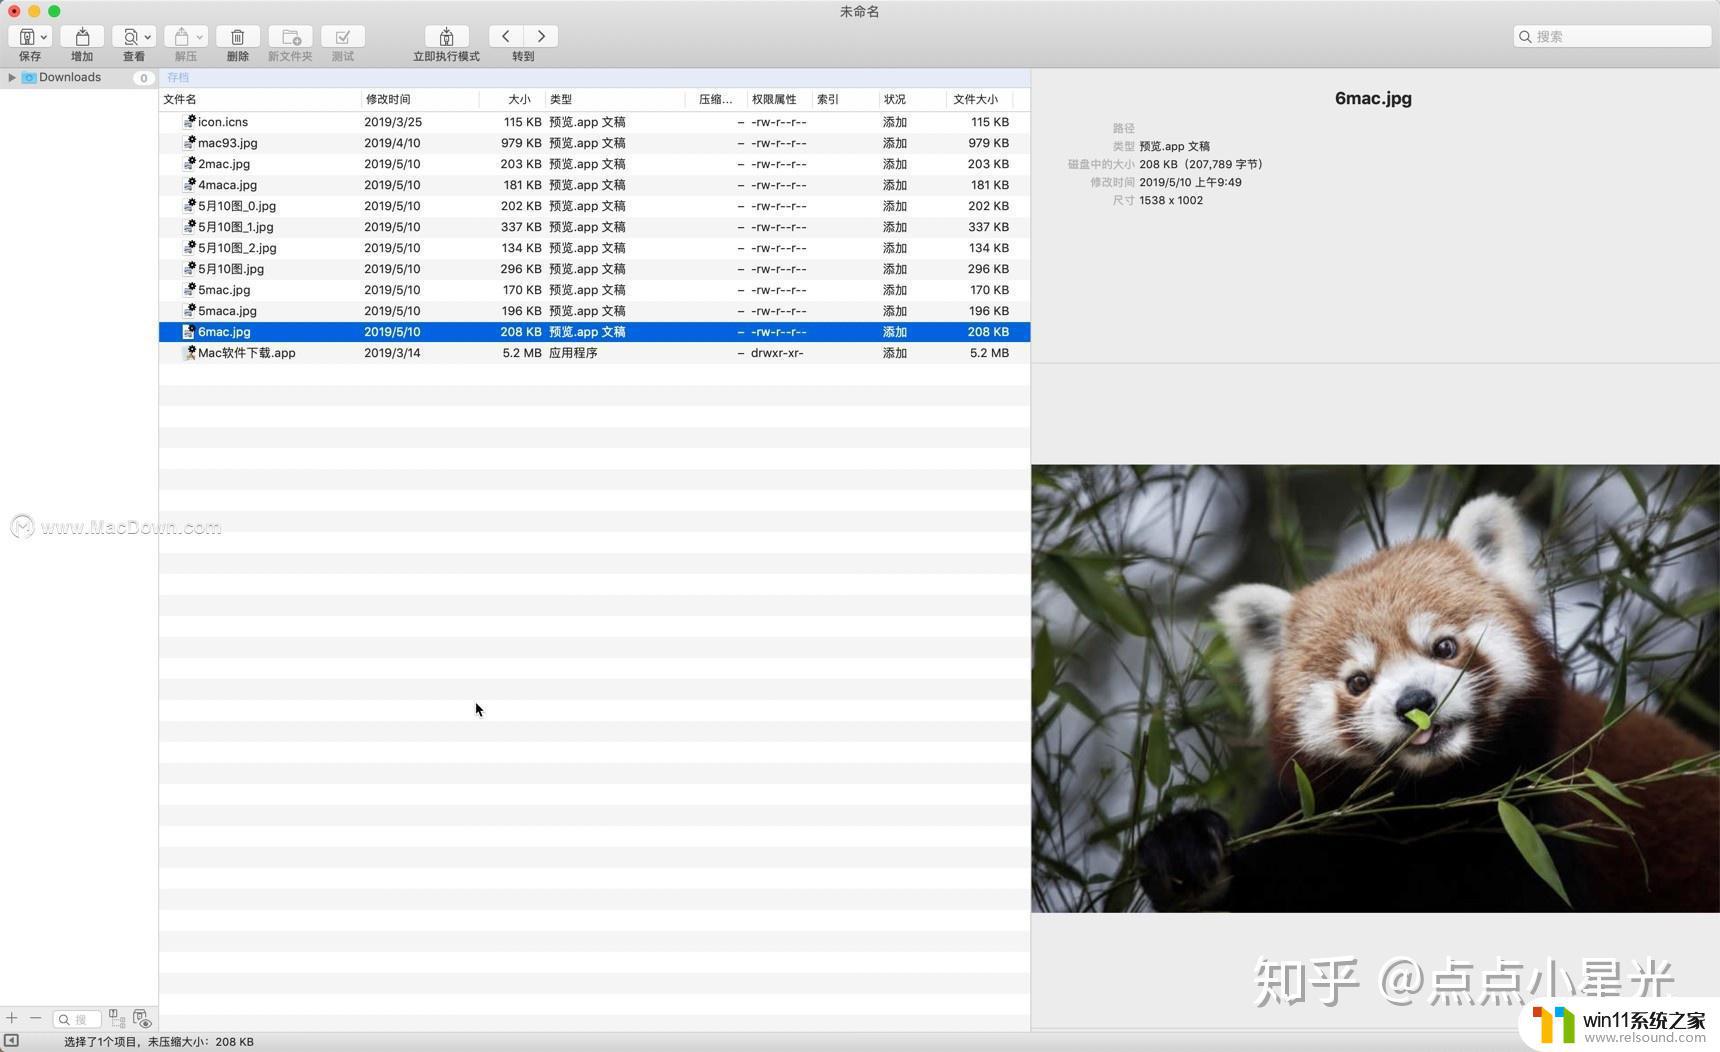Sort by 文件大小 column header

pyautogui.click(x=980, y=99)
